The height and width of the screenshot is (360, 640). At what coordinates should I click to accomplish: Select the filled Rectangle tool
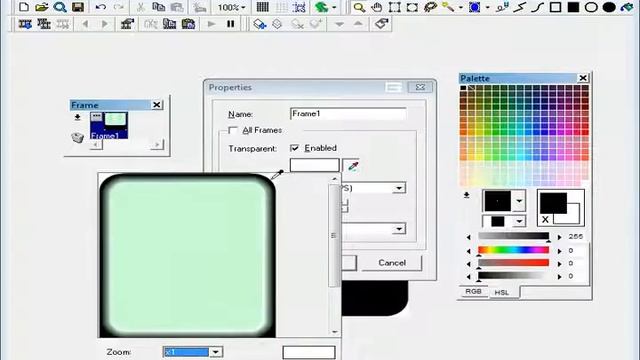(573, 7)
